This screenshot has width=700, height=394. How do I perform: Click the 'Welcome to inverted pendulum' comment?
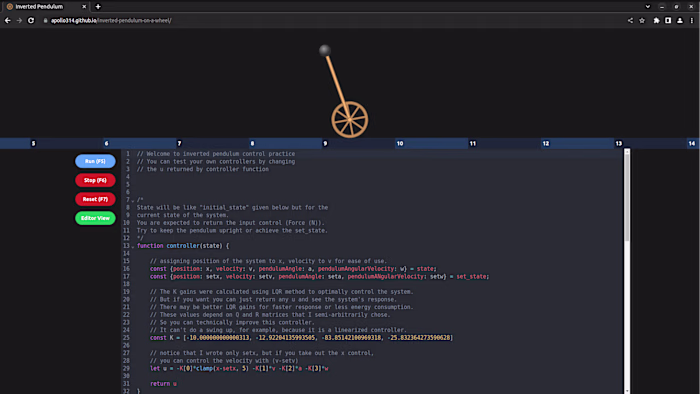216,154
